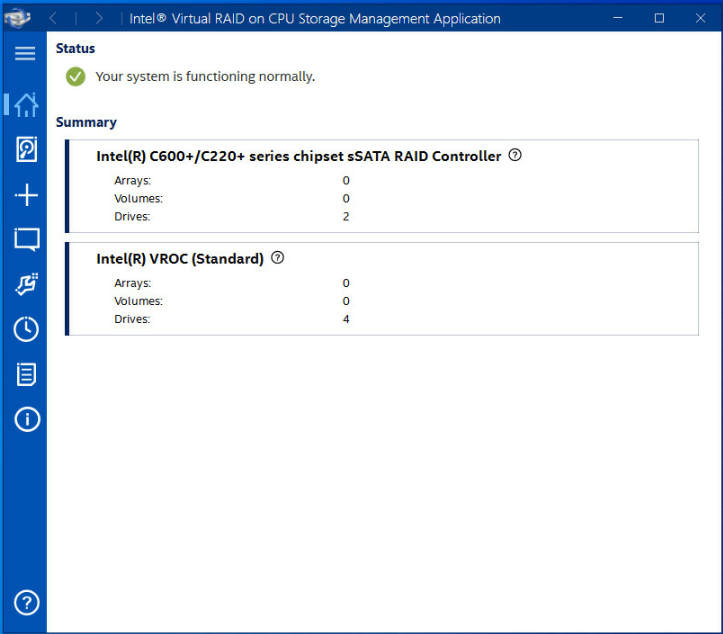Screen dimensions: 723x634
Task: Click the 'Status' section heading
Action: pos(75,48)
